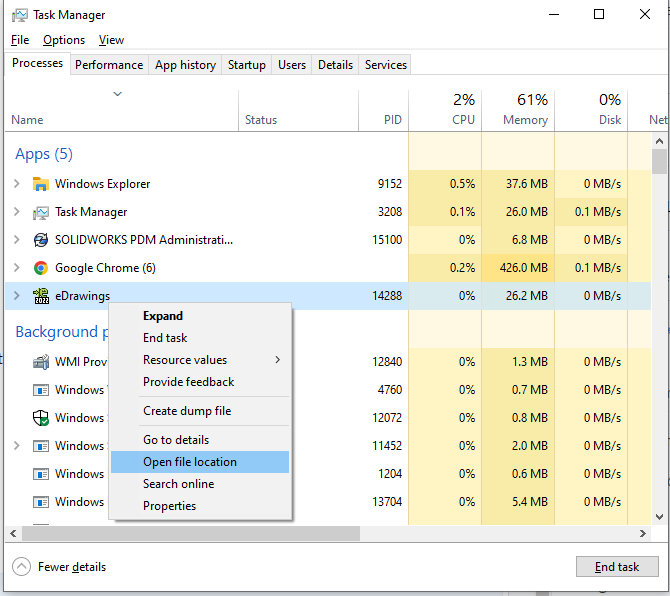Click the horizontal scrollbar right arrow
The image size is (670, 596).
coord(643,534)
